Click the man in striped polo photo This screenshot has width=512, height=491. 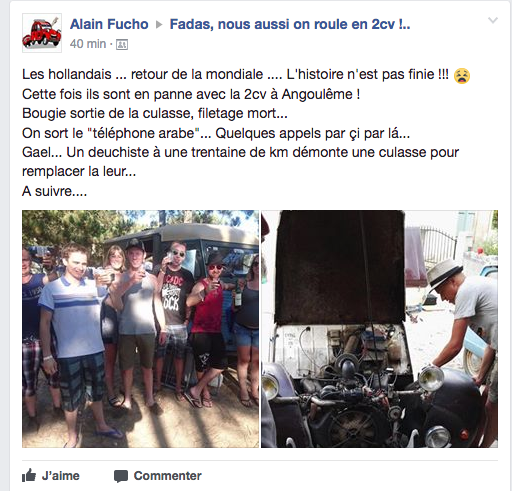click(x=75, y=340)
